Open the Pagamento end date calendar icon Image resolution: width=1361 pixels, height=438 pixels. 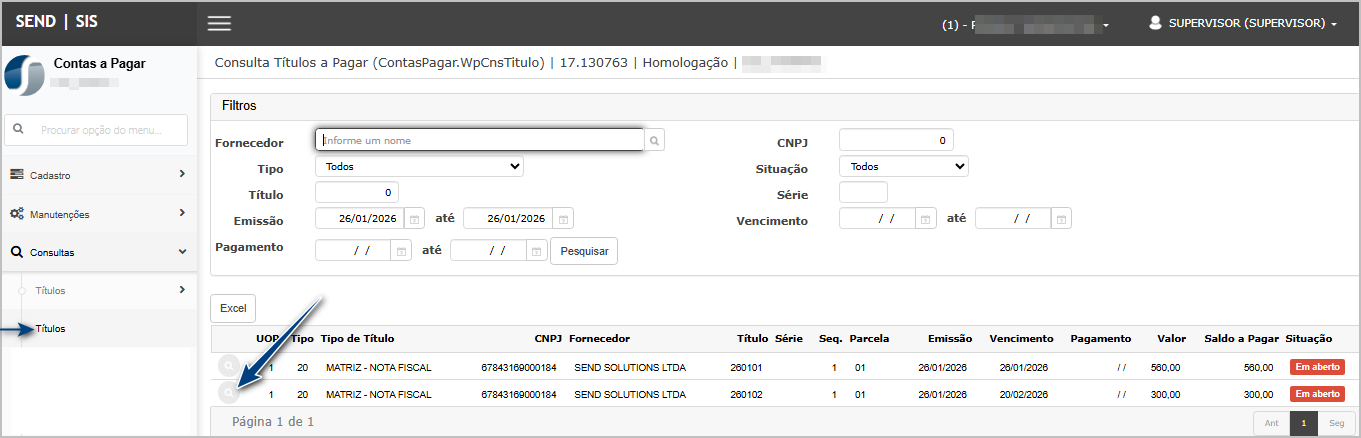[x=537, y=252]
